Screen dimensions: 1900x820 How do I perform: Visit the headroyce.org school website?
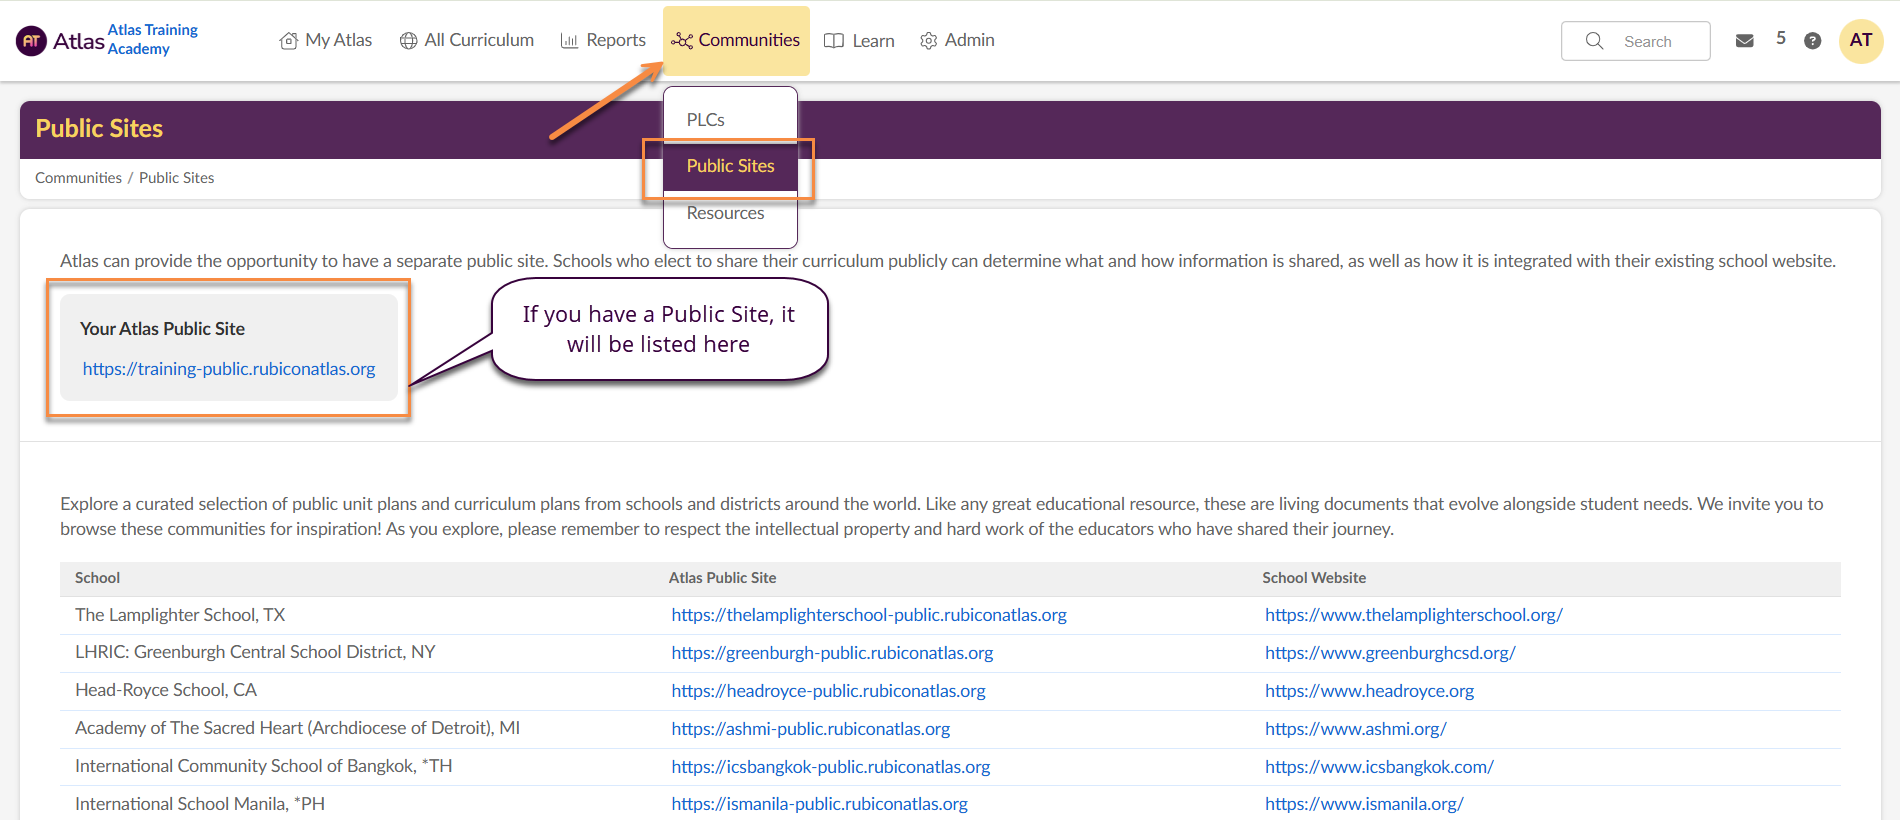click(1369, 691)
